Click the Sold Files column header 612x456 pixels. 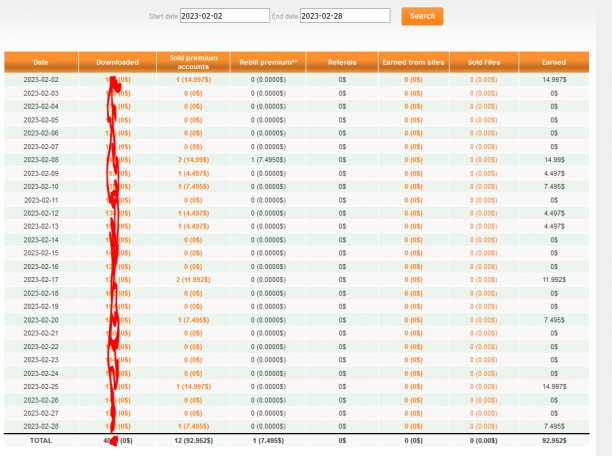point(484,62)
